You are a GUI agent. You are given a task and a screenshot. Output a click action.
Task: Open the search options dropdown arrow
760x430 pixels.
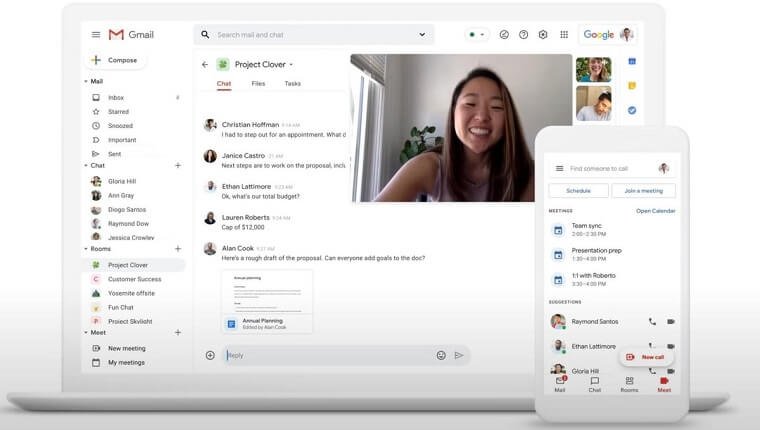coord(422,34)
